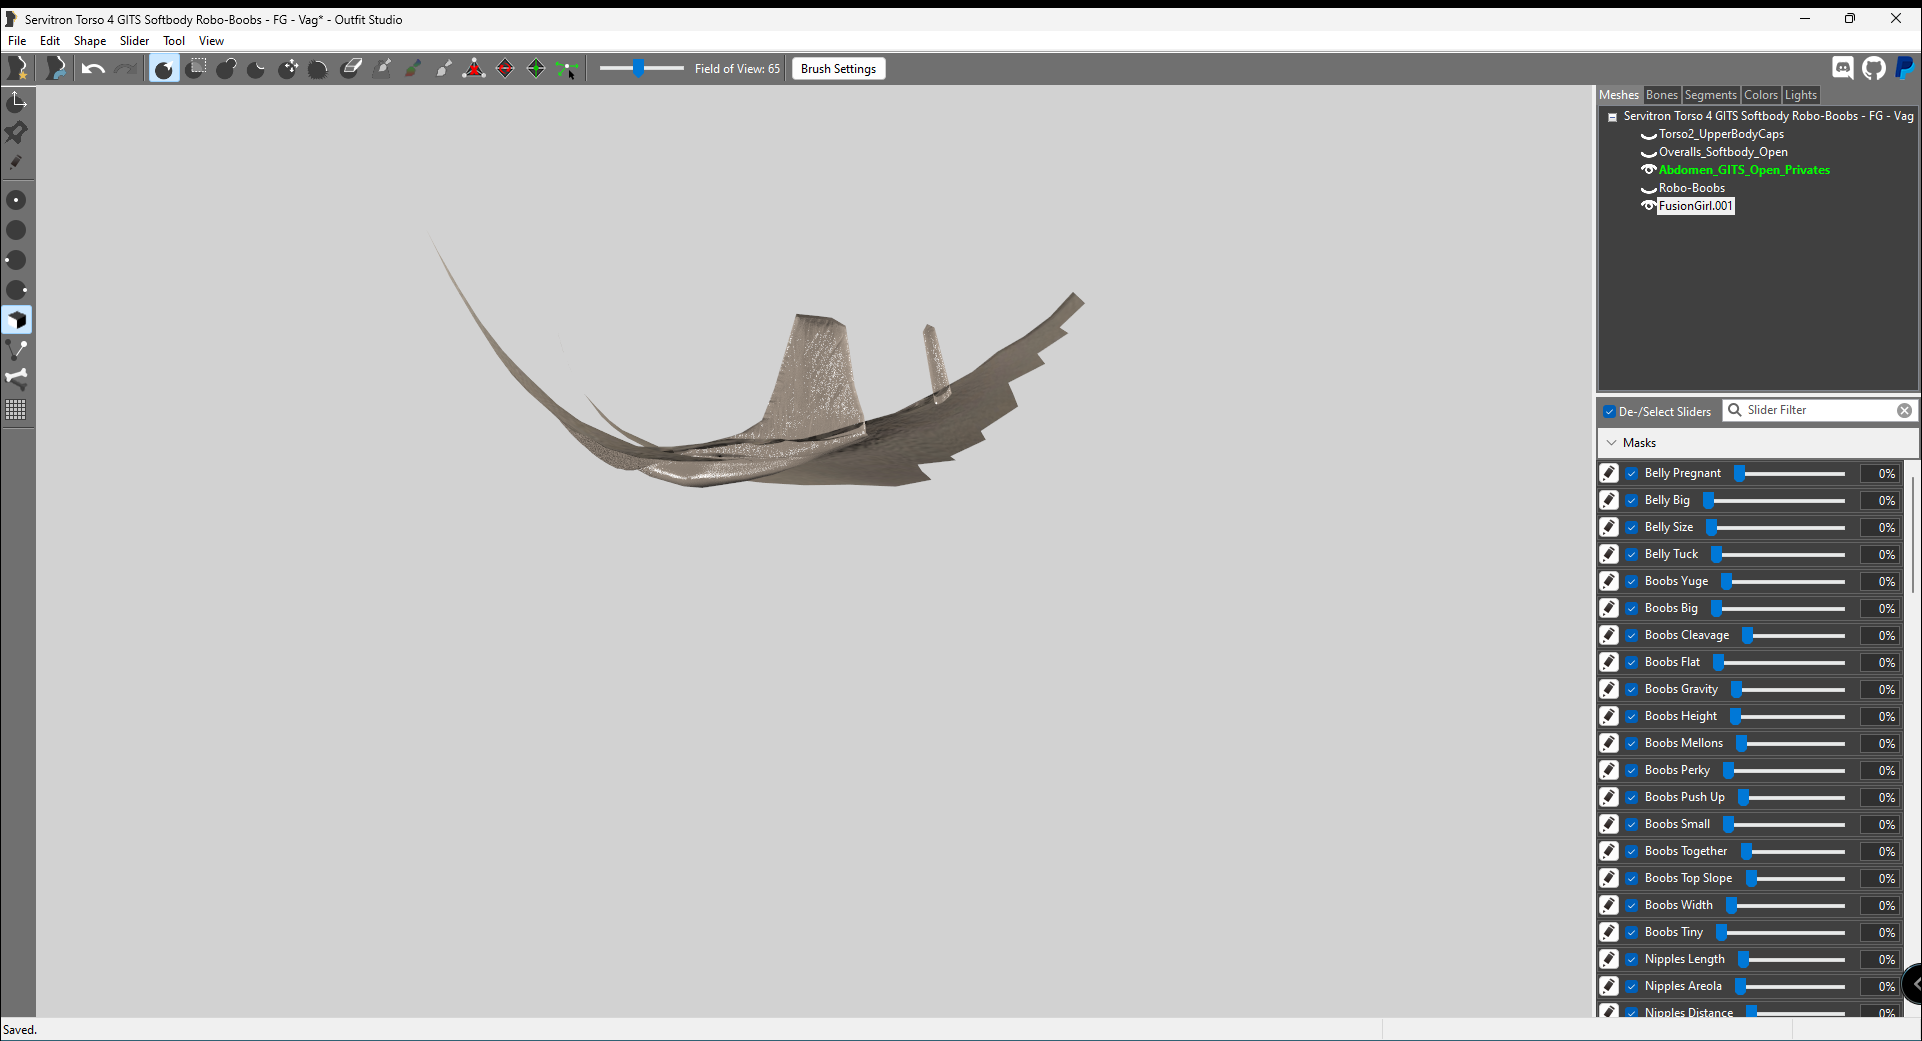Toggle the De-/Select Sliders checkbox

[1609, 411]
